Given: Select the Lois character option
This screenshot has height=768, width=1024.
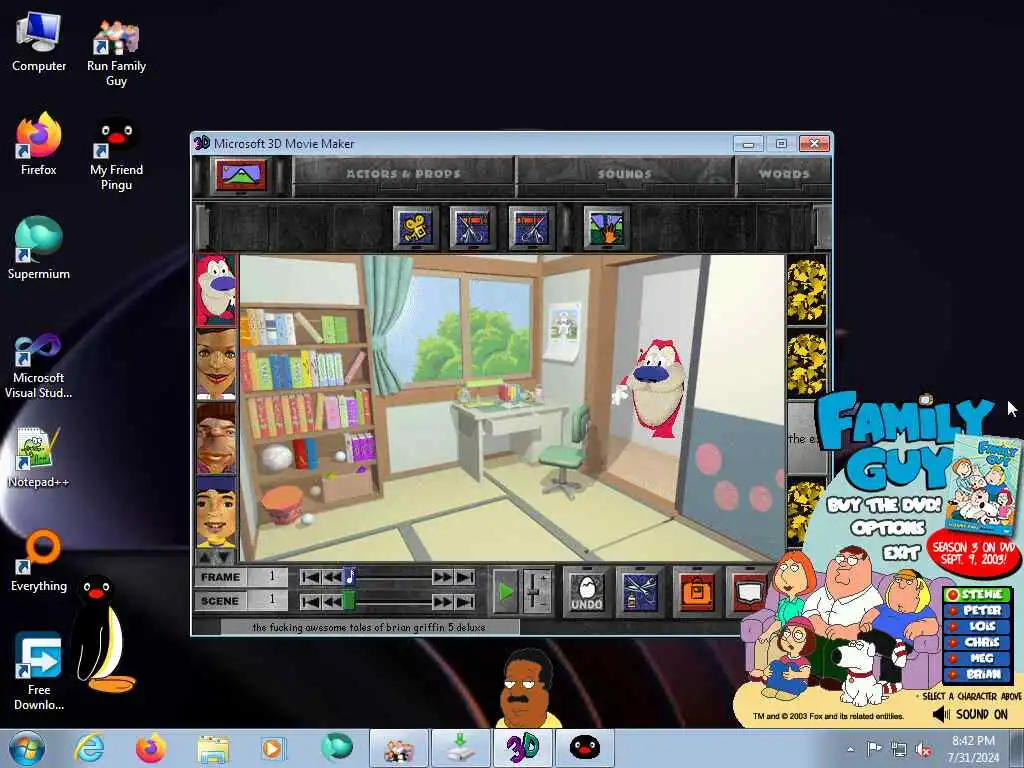Looking at the screenshot, I should [978, 626].
